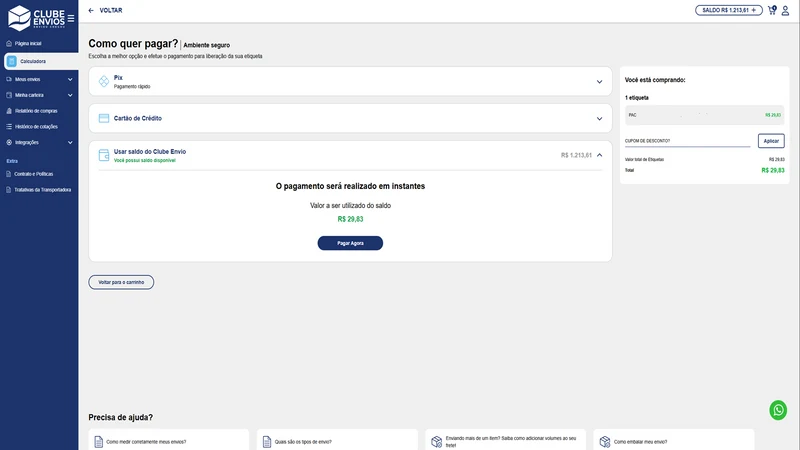Expand the Cartão de Crédito chevron
This screenshot has width=800, height=450.
coord(599,119)
